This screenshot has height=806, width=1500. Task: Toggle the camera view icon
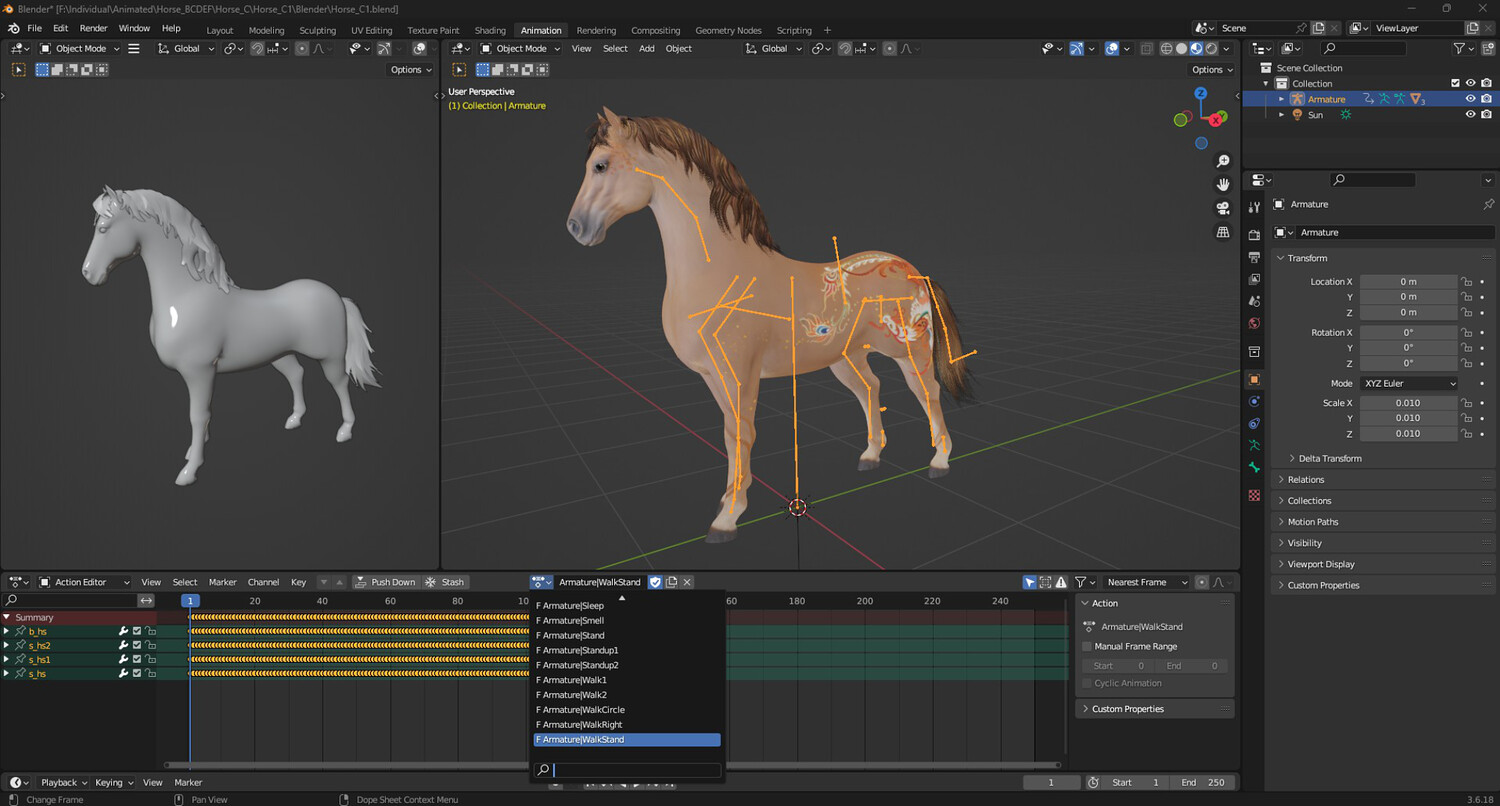1222,208
